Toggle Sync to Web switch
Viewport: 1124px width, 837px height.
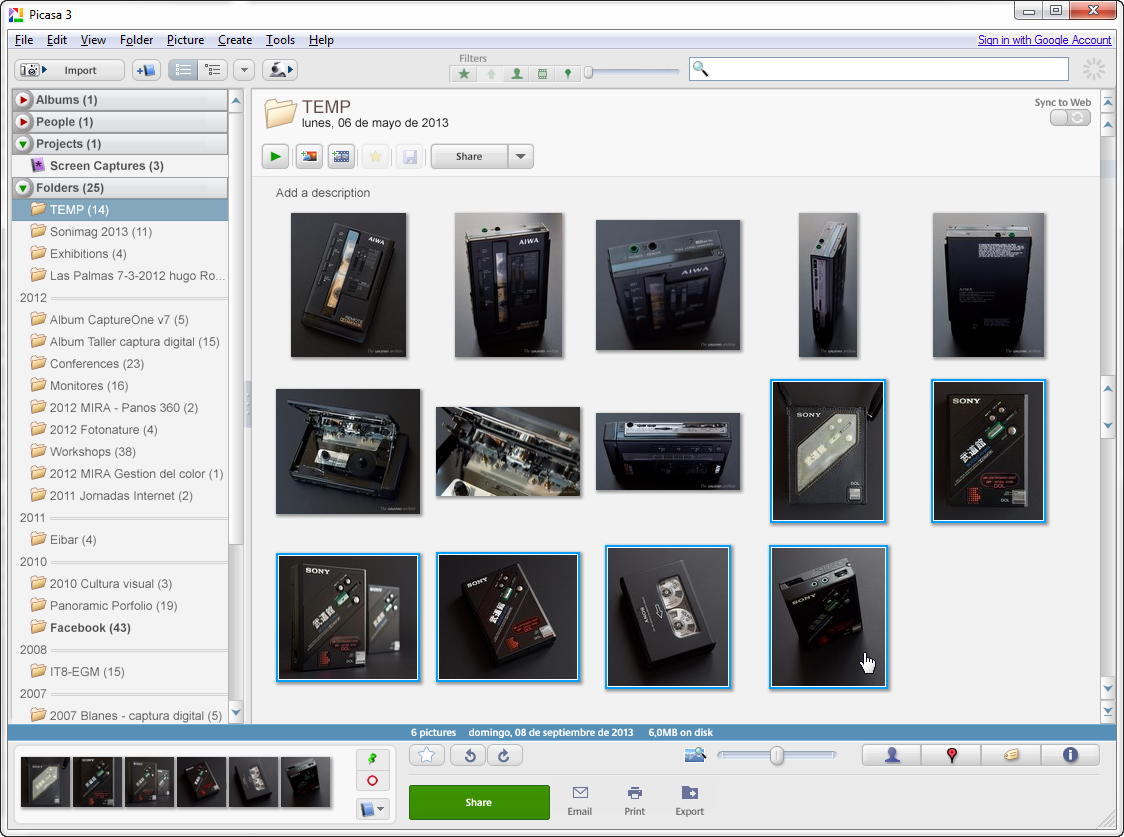click(1070, 118)
